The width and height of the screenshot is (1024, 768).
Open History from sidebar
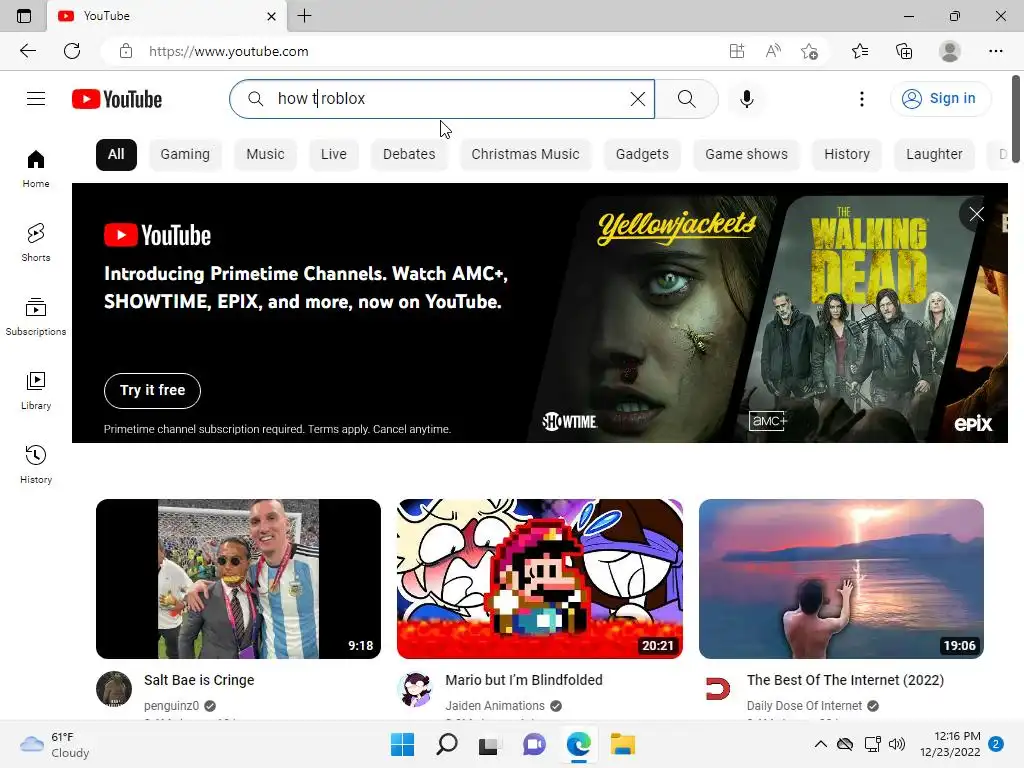click(36, 464)
